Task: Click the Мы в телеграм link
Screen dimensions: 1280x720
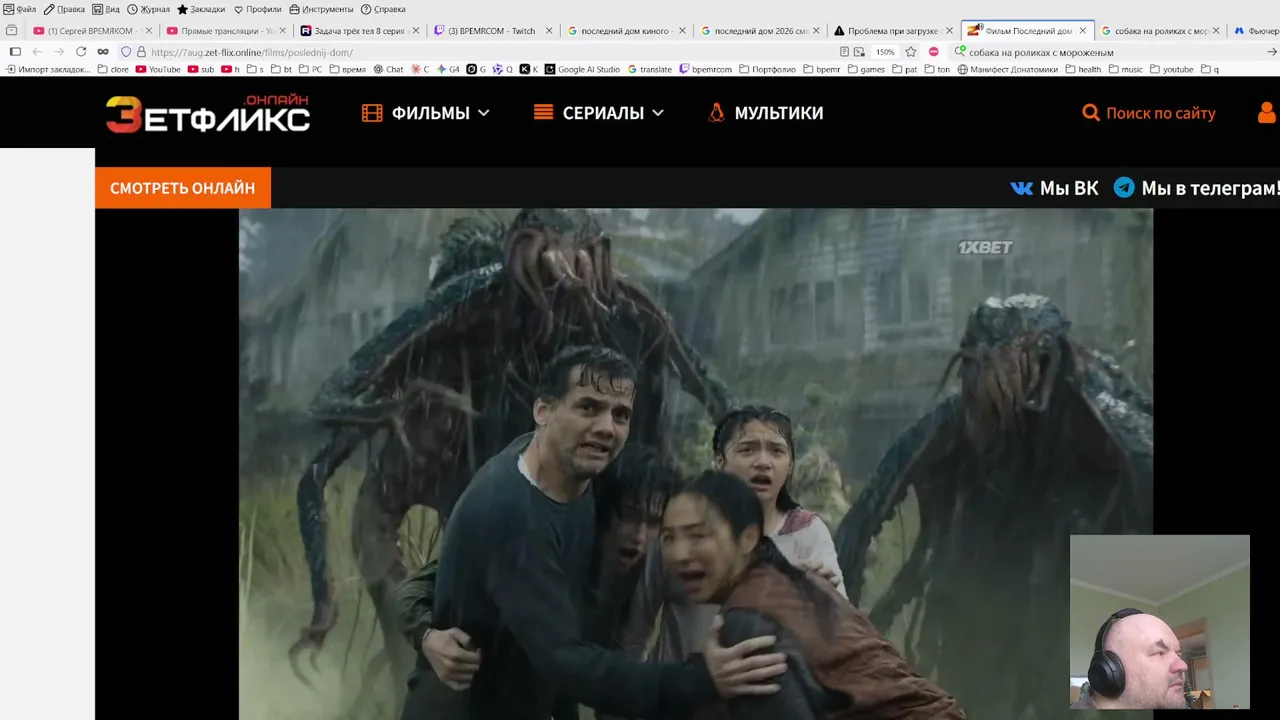Action: click(1197, 188)
